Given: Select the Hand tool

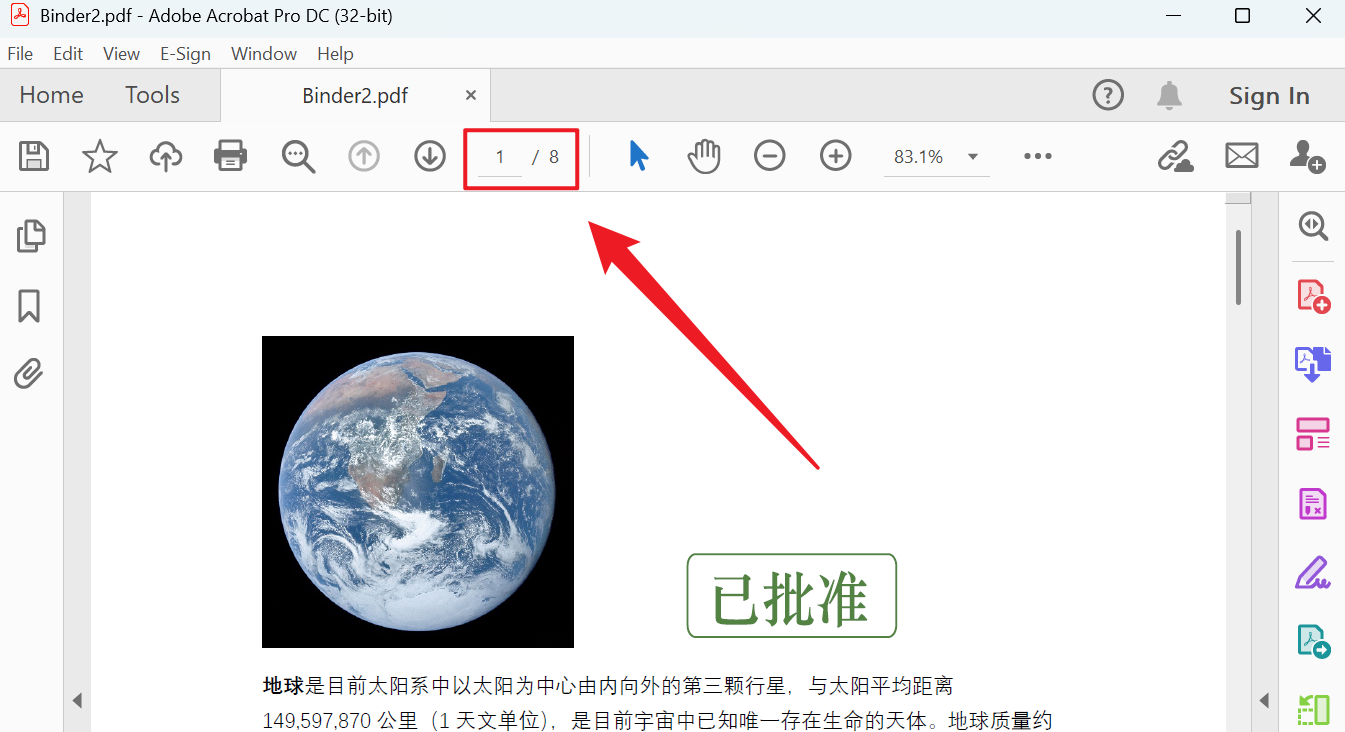Looking at the screenshot, I should (703, 156).
